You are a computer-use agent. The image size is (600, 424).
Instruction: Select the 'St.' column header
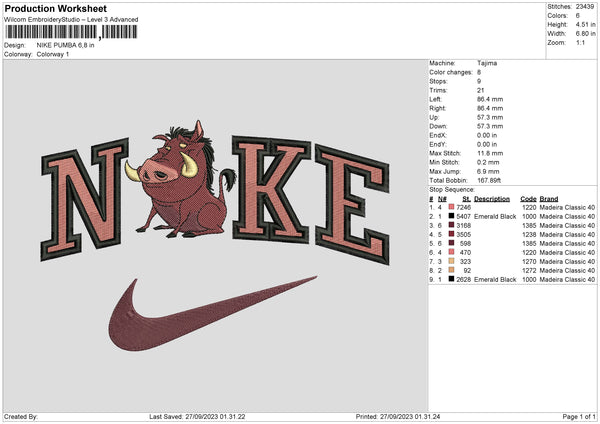pos(466,199)
